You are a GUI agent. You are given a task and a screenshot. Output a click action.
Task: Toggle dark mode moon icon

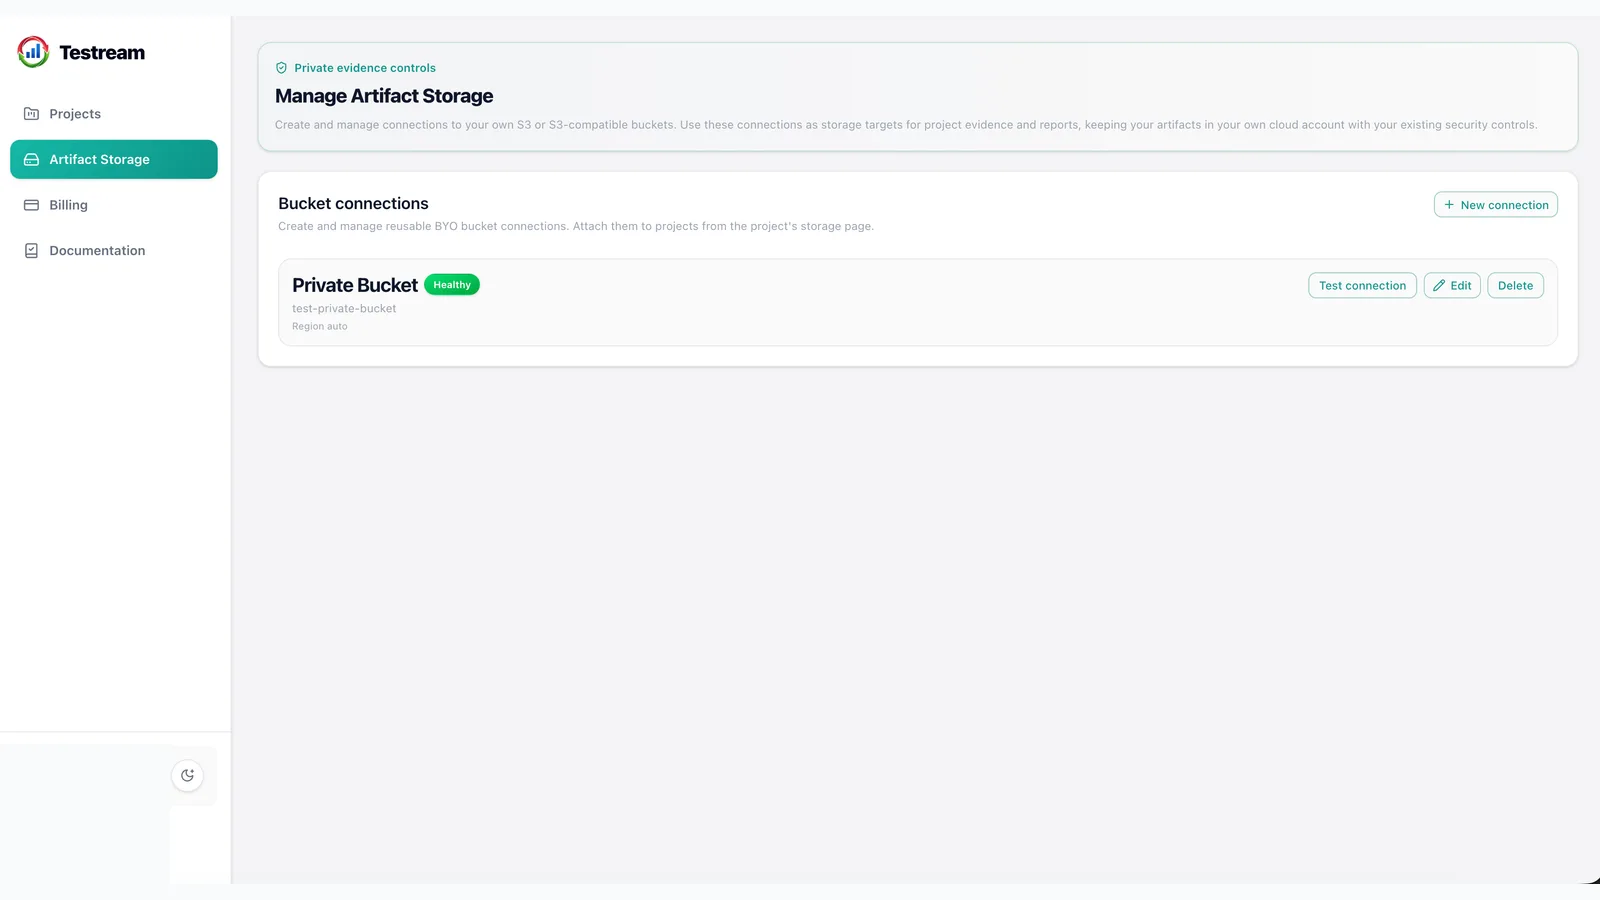coord(187,776)
